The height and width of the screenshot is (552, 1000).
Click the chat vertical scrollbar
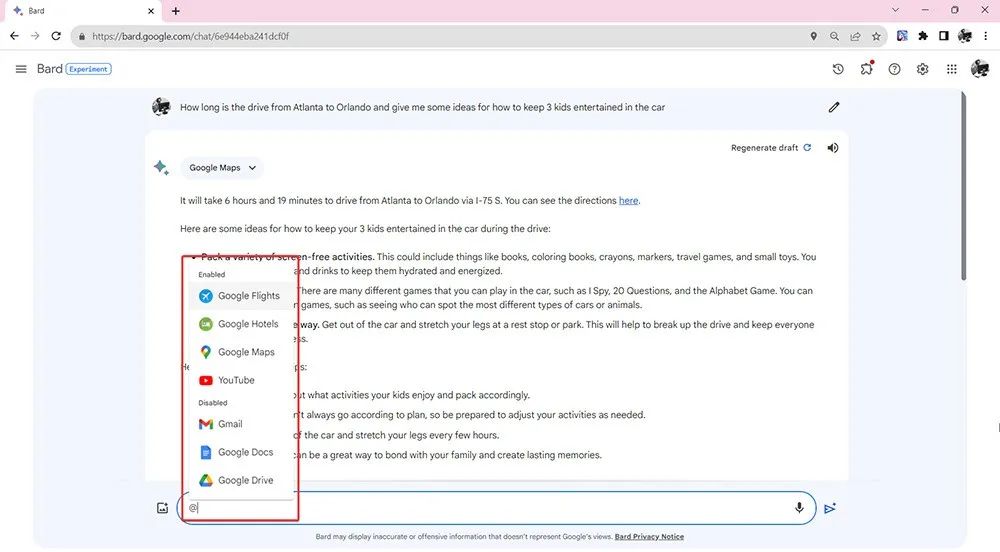(964, 186)
